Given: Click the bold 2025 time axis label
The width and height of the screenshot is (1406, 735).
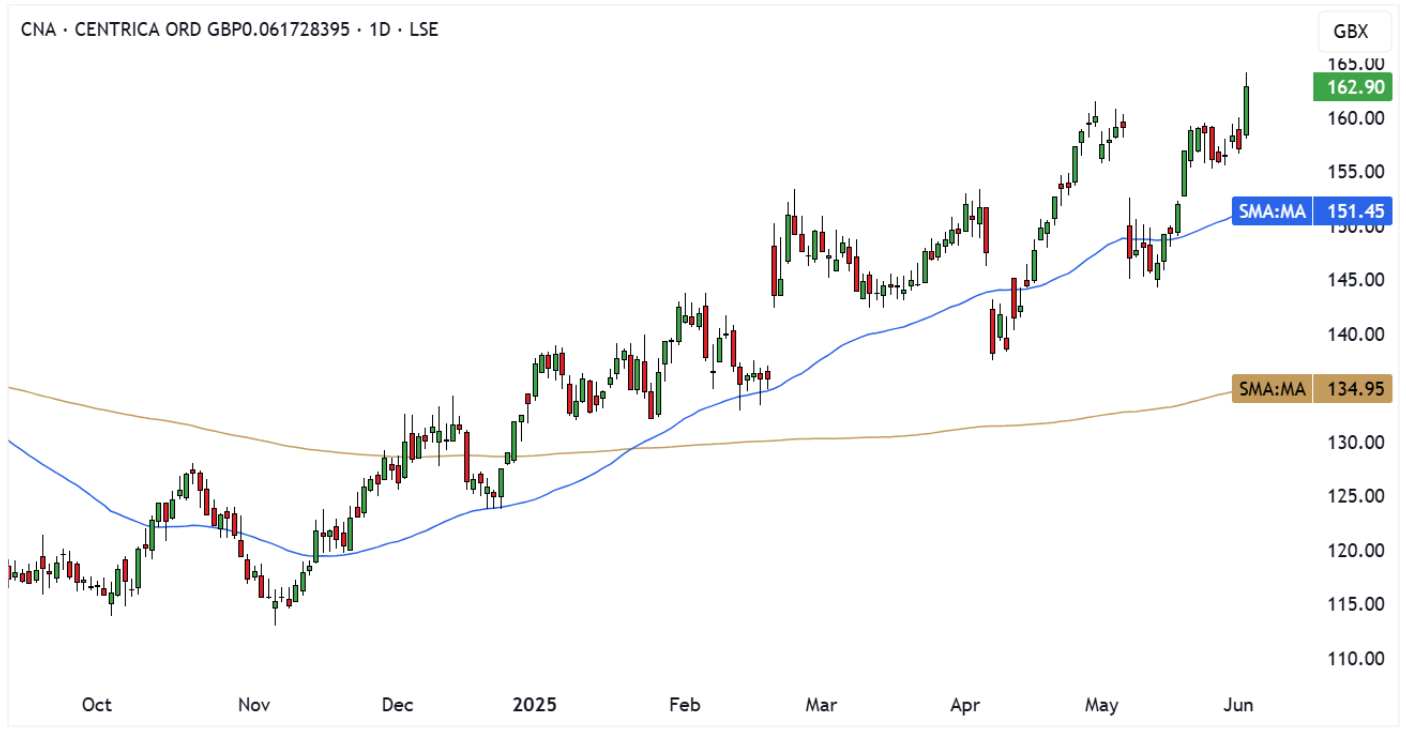Looking at the screenshot, I should tap(534, 705).
